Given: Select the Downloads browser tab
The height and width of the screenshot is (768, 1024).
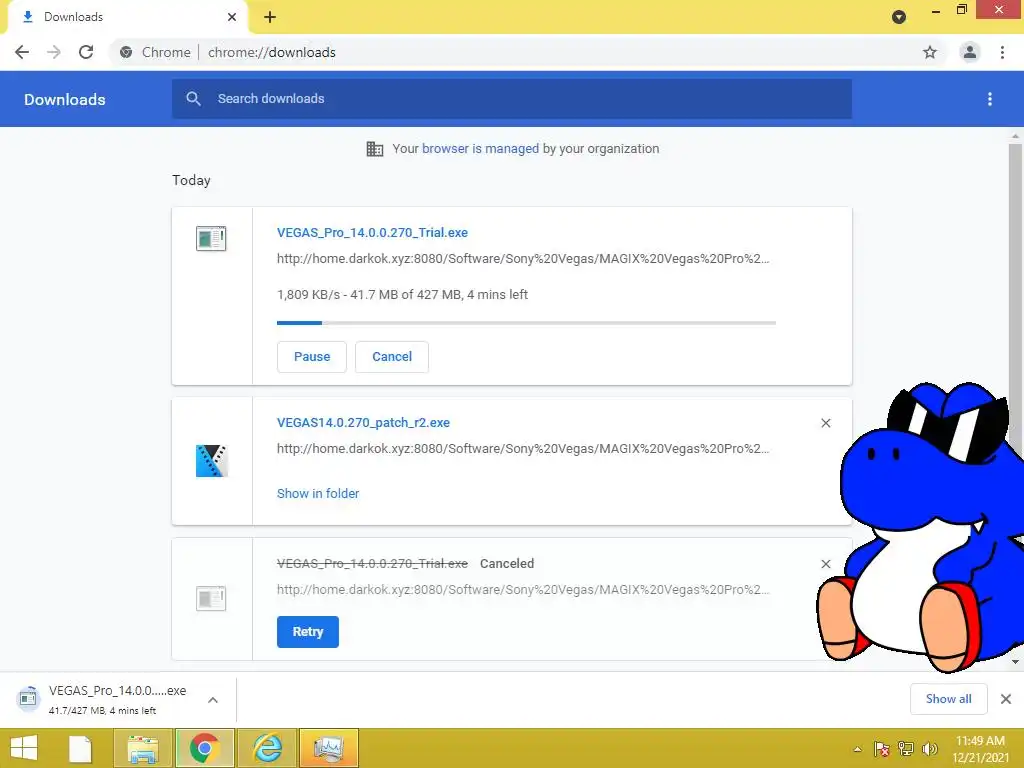Looking at the screenshot, I should click(x=127, y=17).
